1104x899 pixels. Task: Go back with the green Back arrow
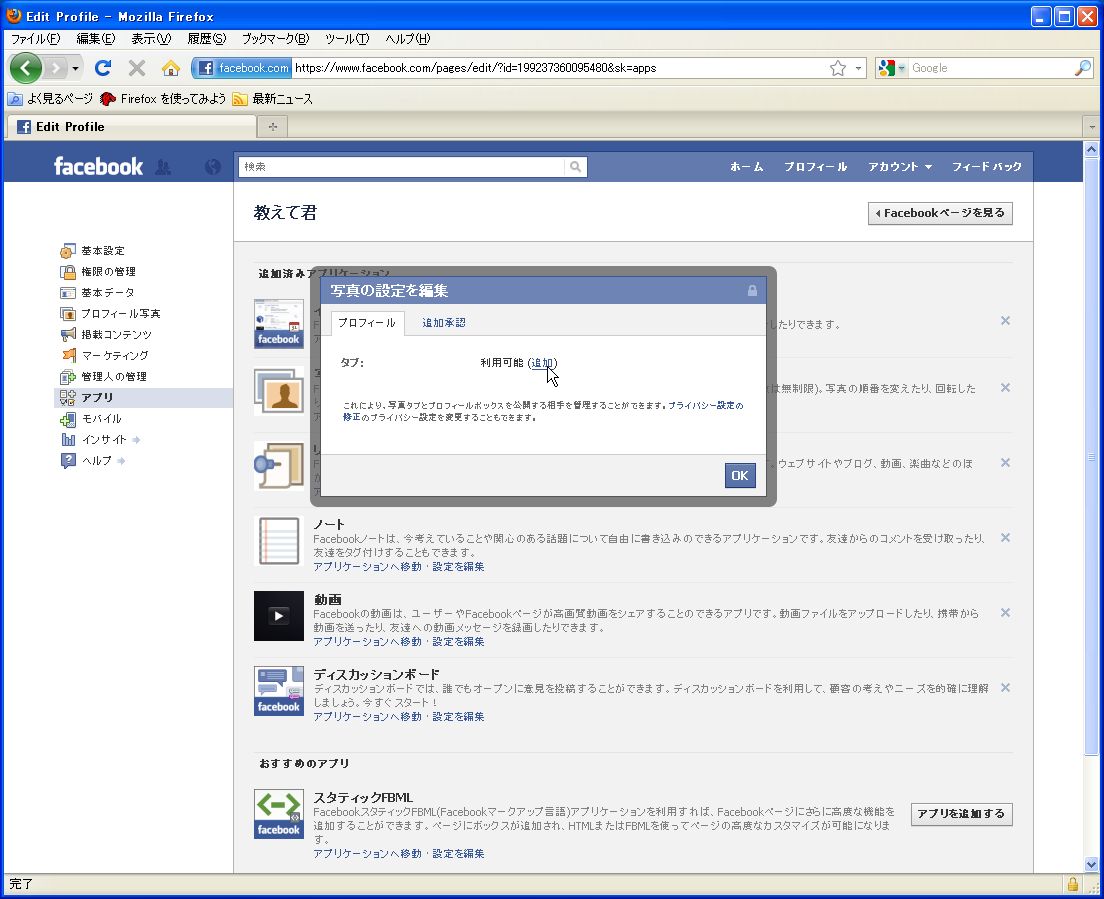tap(26, 68)
